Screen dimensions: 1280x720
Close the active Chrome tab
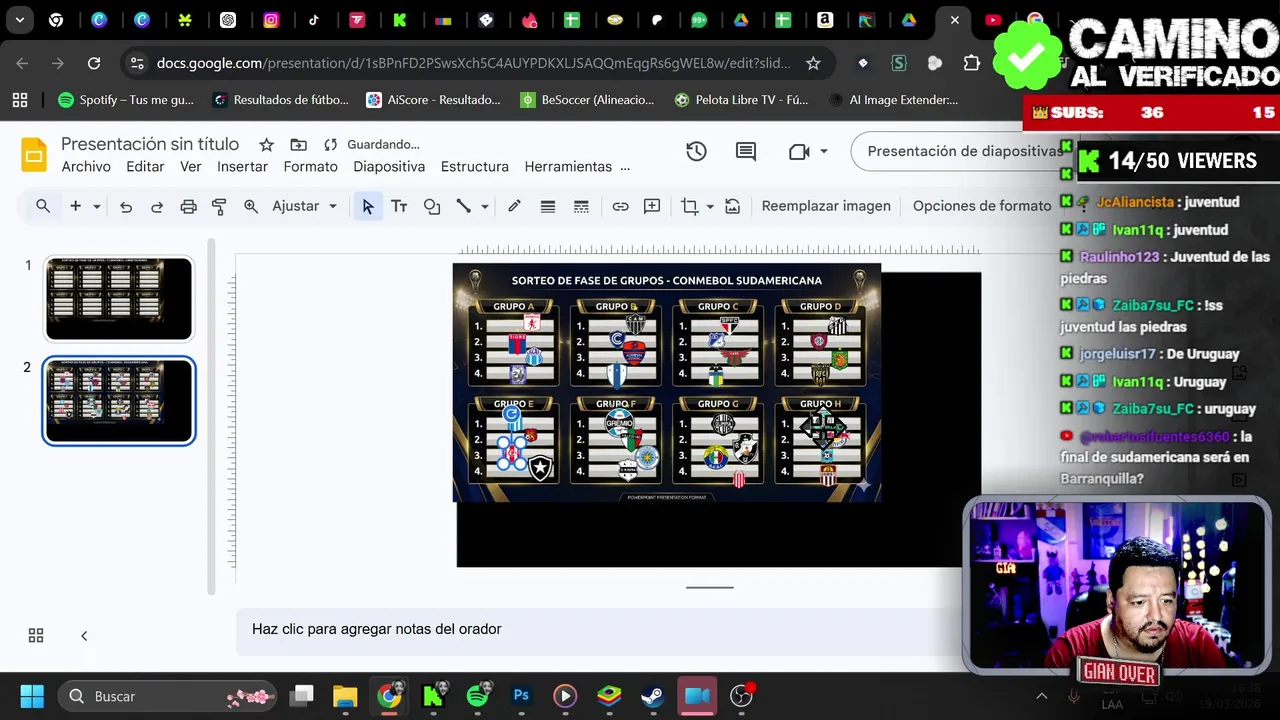click(x=955, y=20)
